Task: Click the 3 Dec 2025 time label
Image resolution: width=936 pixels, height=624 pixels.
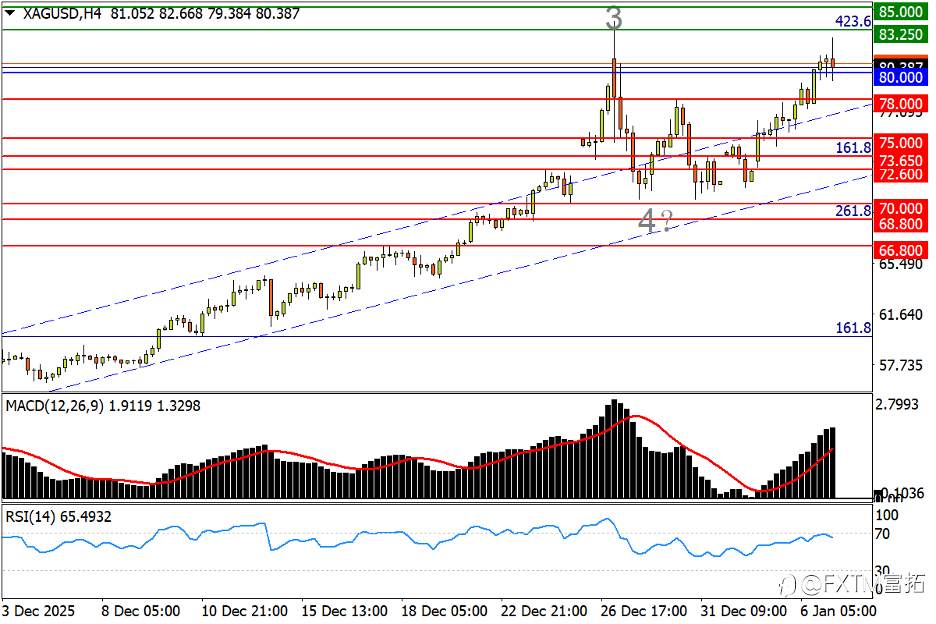Action: click(x=39, y=611)
